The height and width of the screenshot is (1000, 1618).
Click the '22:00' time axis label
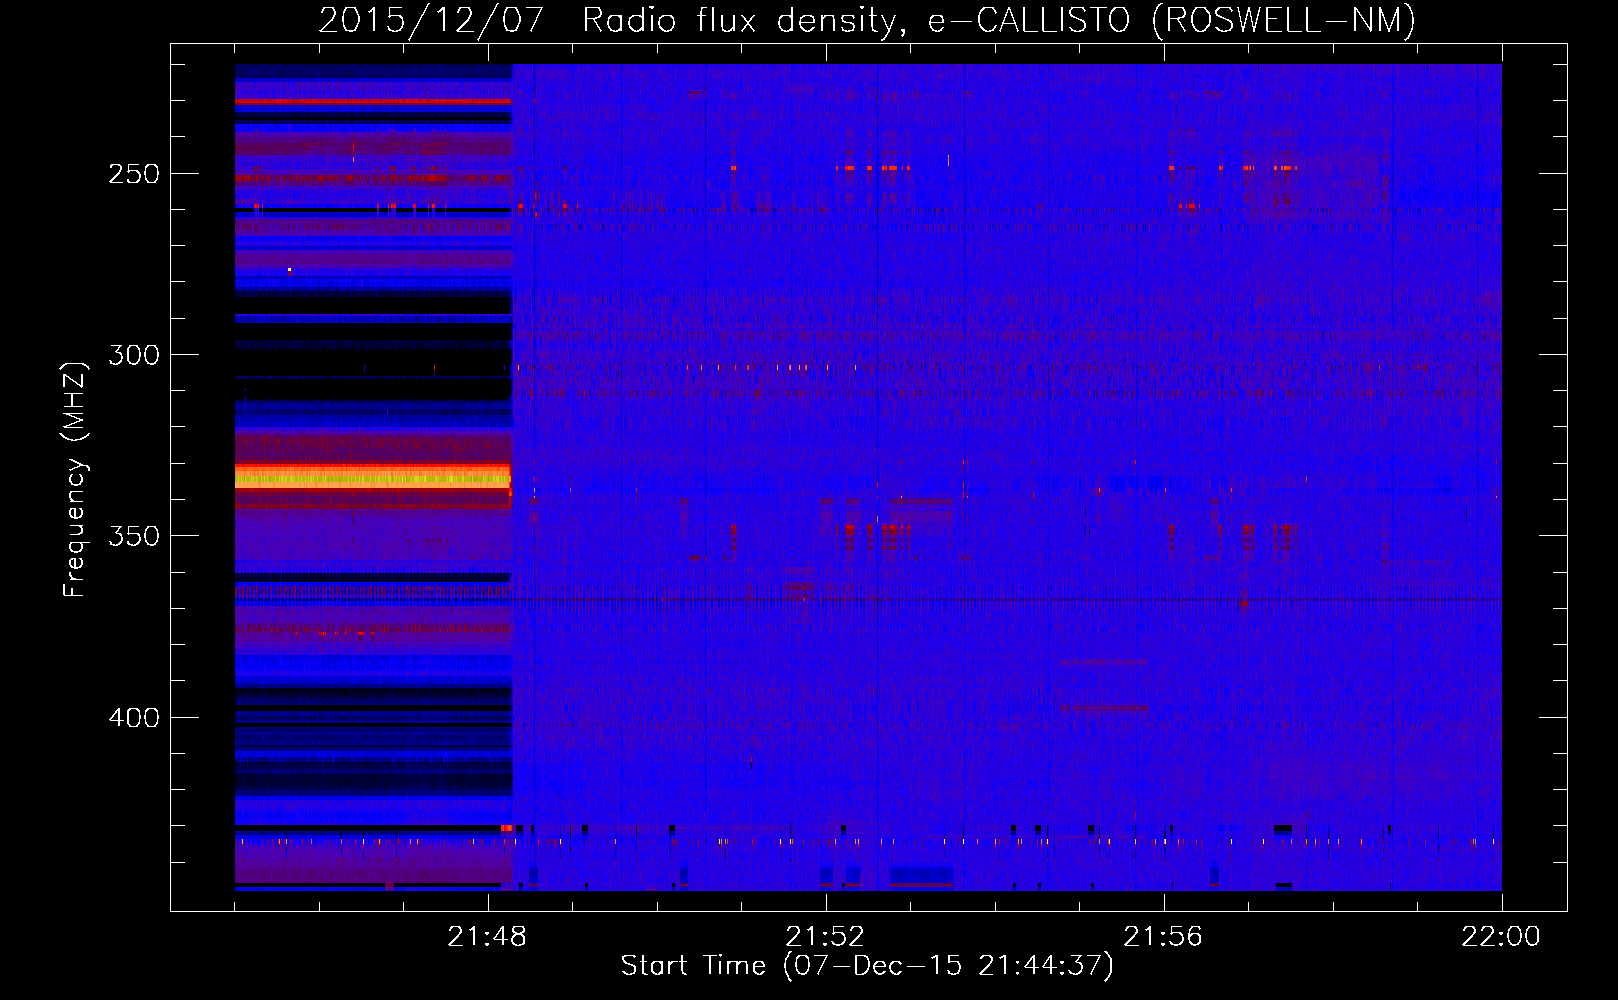(1501, 937)
